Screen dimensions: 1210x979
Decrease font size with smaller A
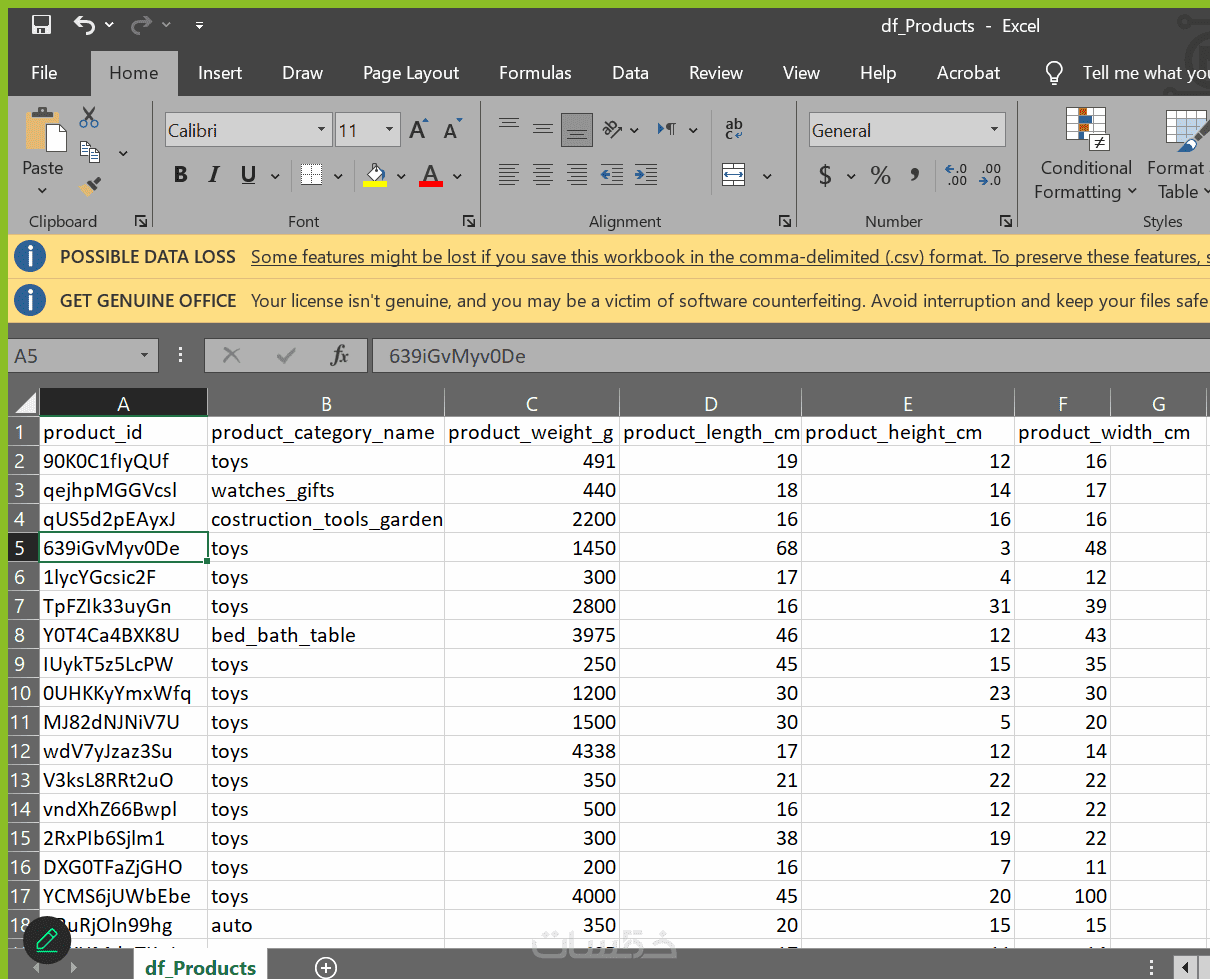tap(452, 130)
